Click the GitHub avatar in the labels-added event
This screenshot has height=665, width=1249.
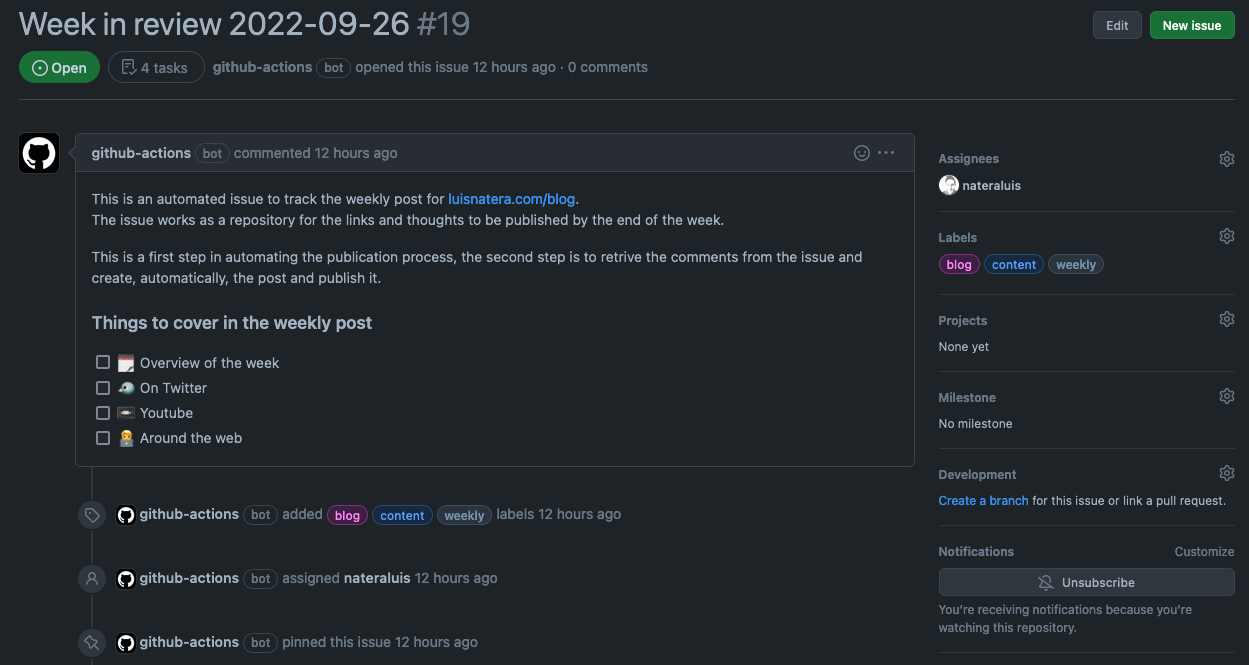coord(126,515)
